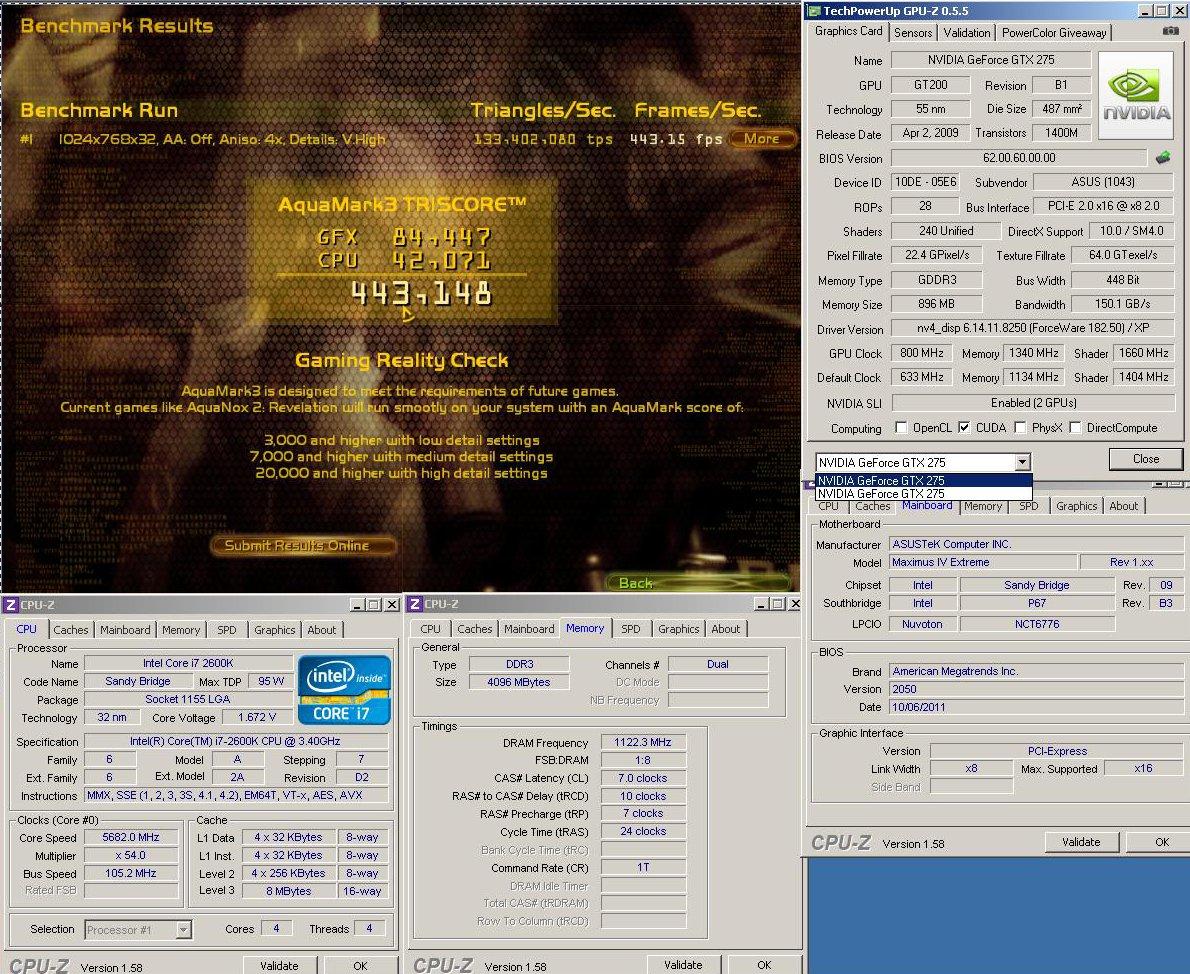This screenshot has width=1190, height=974.
Task: Toggle the DirectCompute checkbox
Action: tap(1075, 427)
